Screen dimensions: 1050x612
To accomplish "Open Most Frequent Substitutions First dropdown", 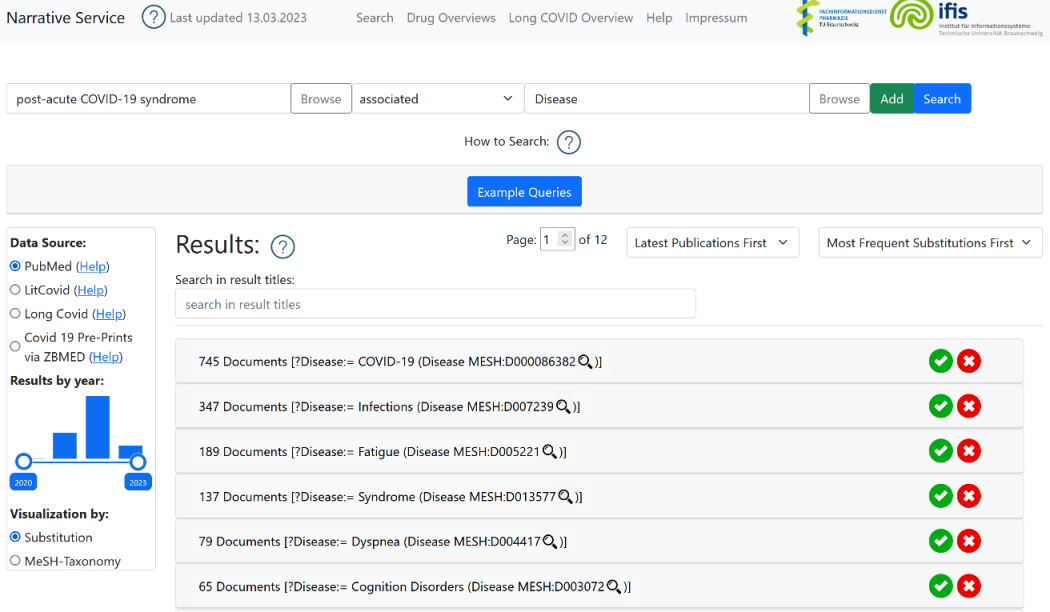I will (929, 243).
